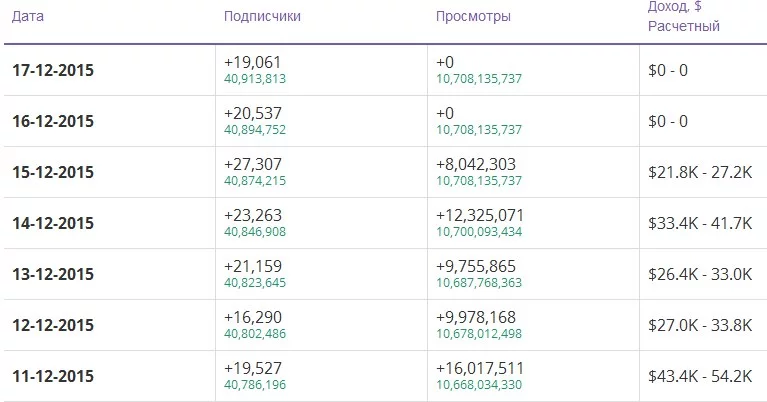Click the Доход, $ Расчетный header
Viewport: 767px width, 402px height.
684,17
